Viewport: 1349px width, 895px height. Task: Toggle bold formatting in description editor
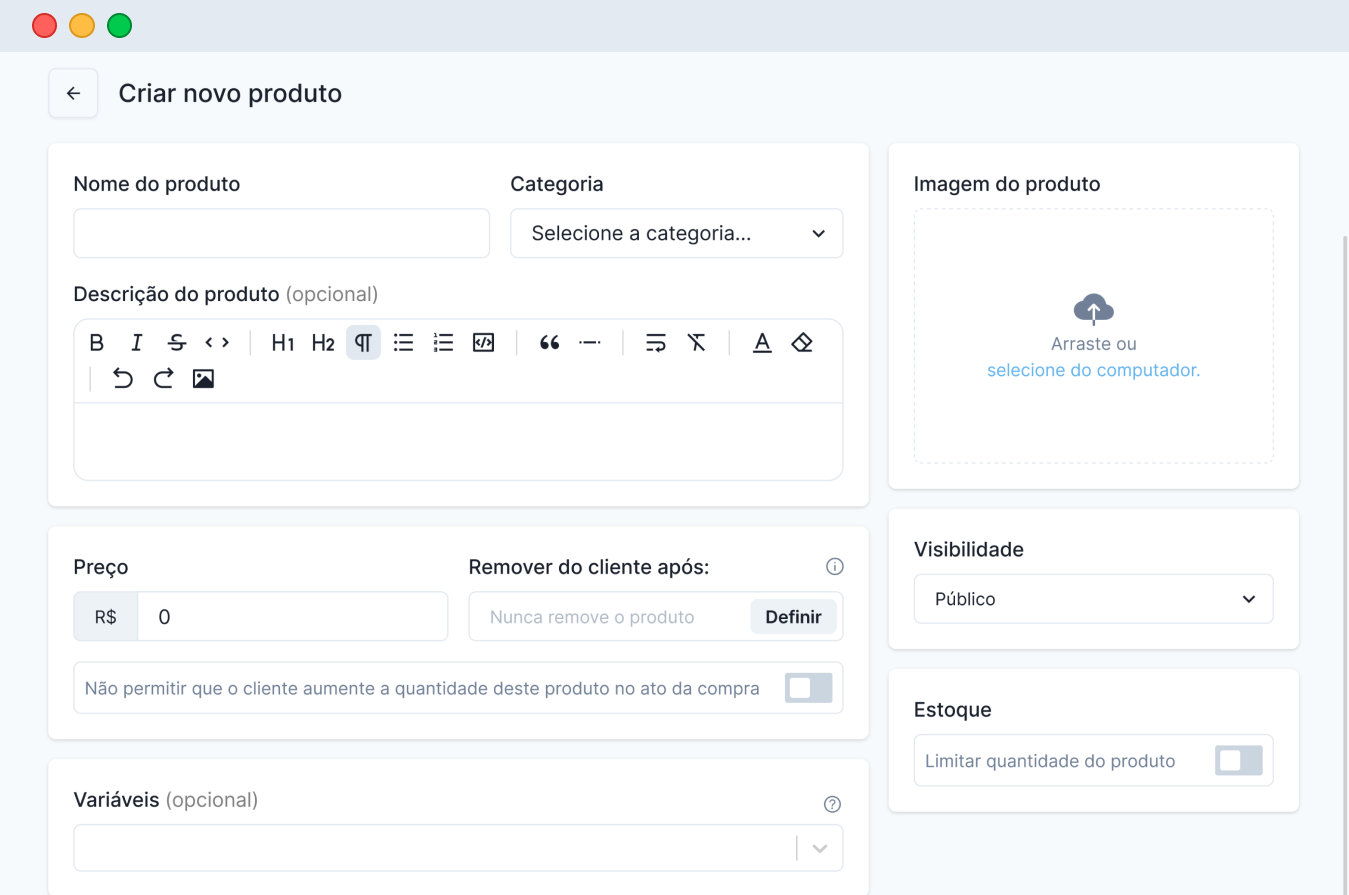97,343
